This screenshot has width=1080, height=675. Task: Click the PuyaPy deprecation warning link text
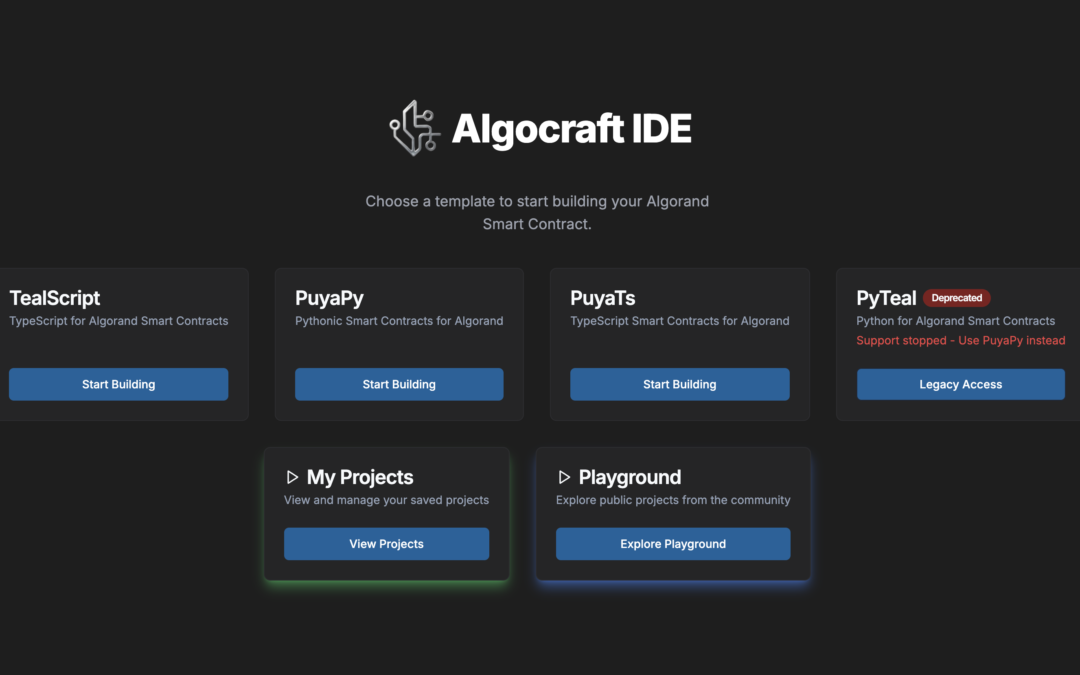960,340
